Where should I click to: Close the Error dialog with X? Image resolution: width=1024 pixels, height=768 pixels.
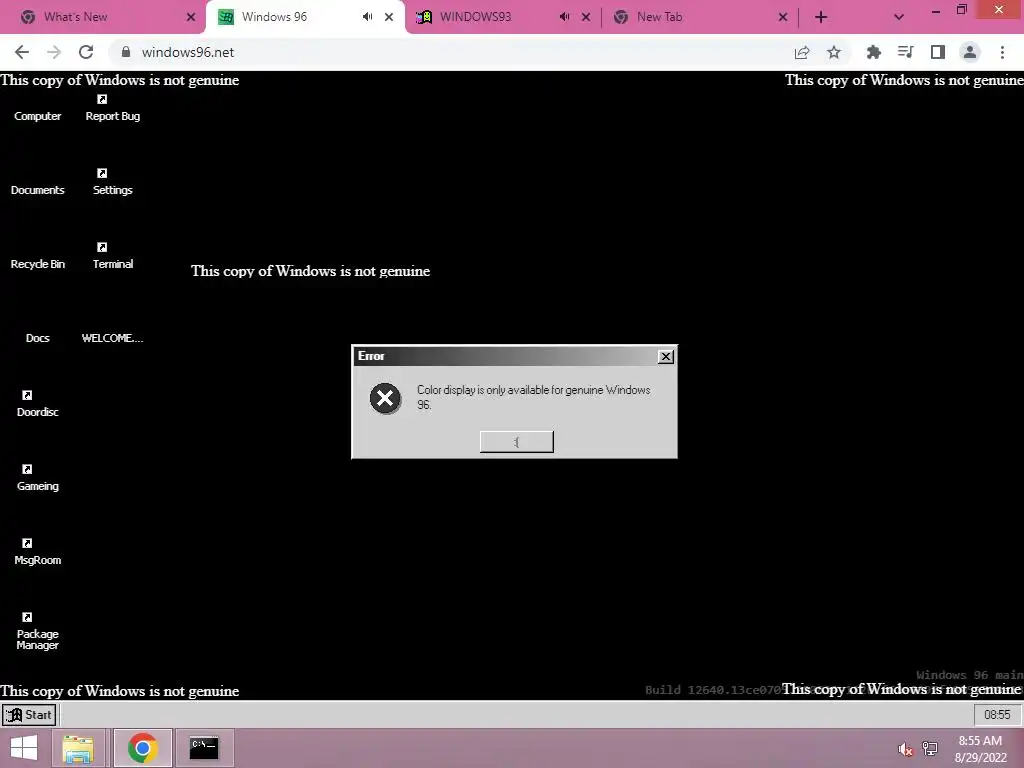pyautogui.click(x=665, y=356)
